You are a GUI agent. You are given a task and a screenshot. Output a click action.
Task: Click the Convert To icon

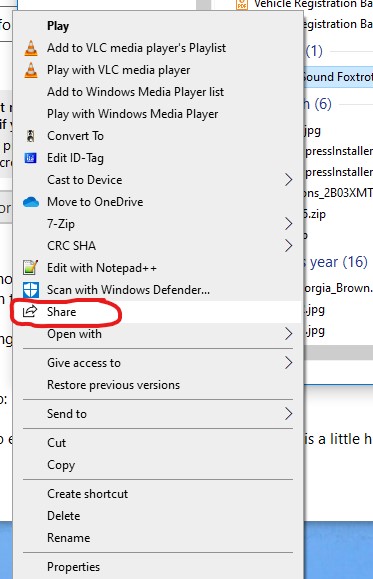(31, 136)
